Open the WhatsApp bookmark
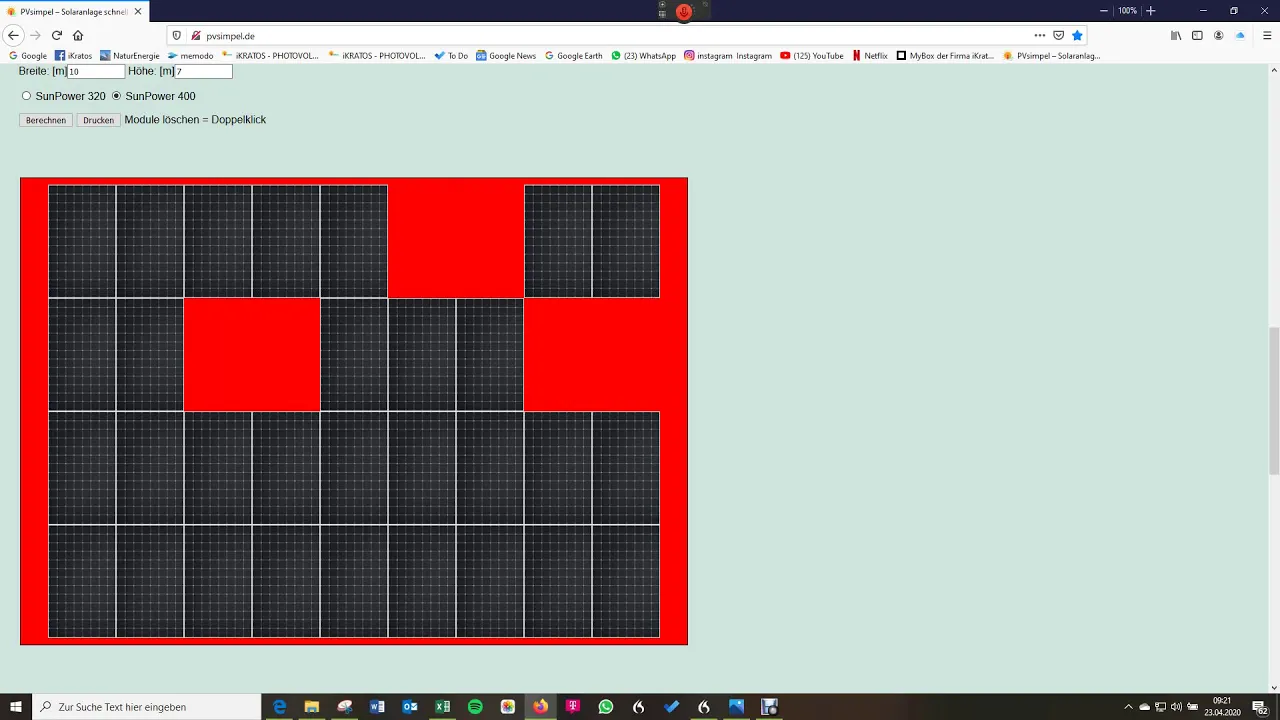 point(643,56)
